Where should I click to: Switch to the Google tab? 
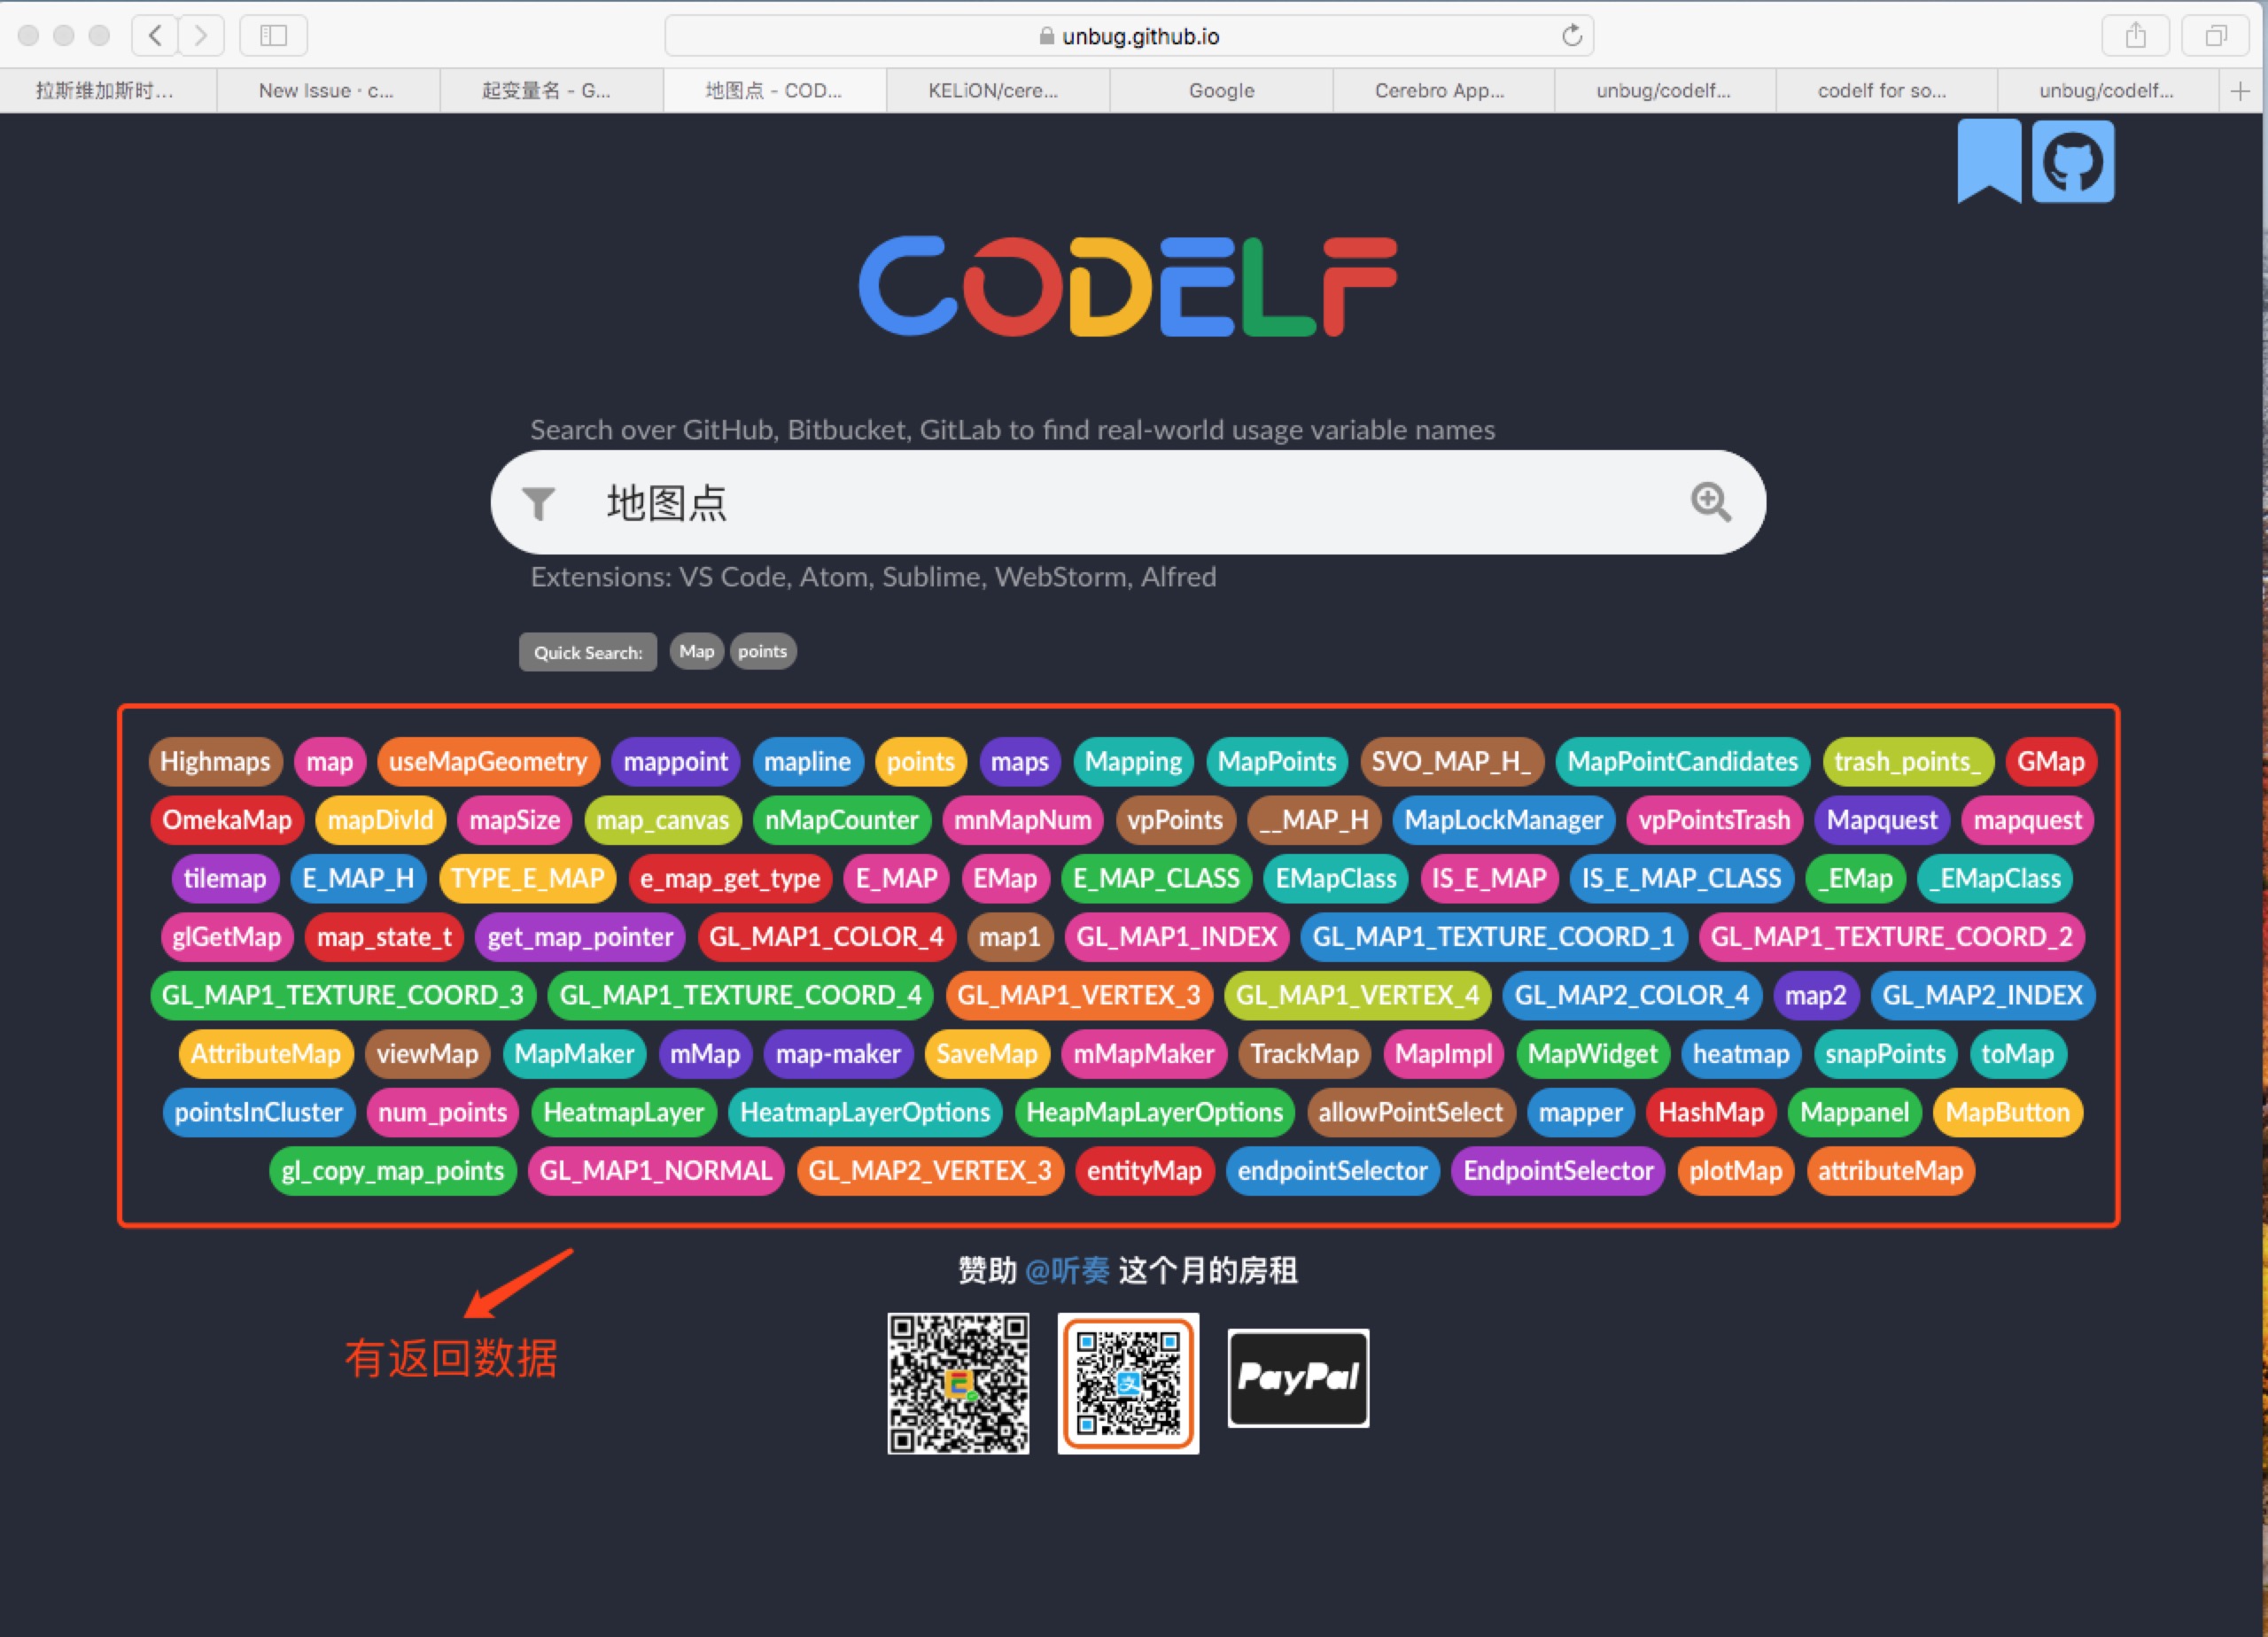tap(1220, 91)
